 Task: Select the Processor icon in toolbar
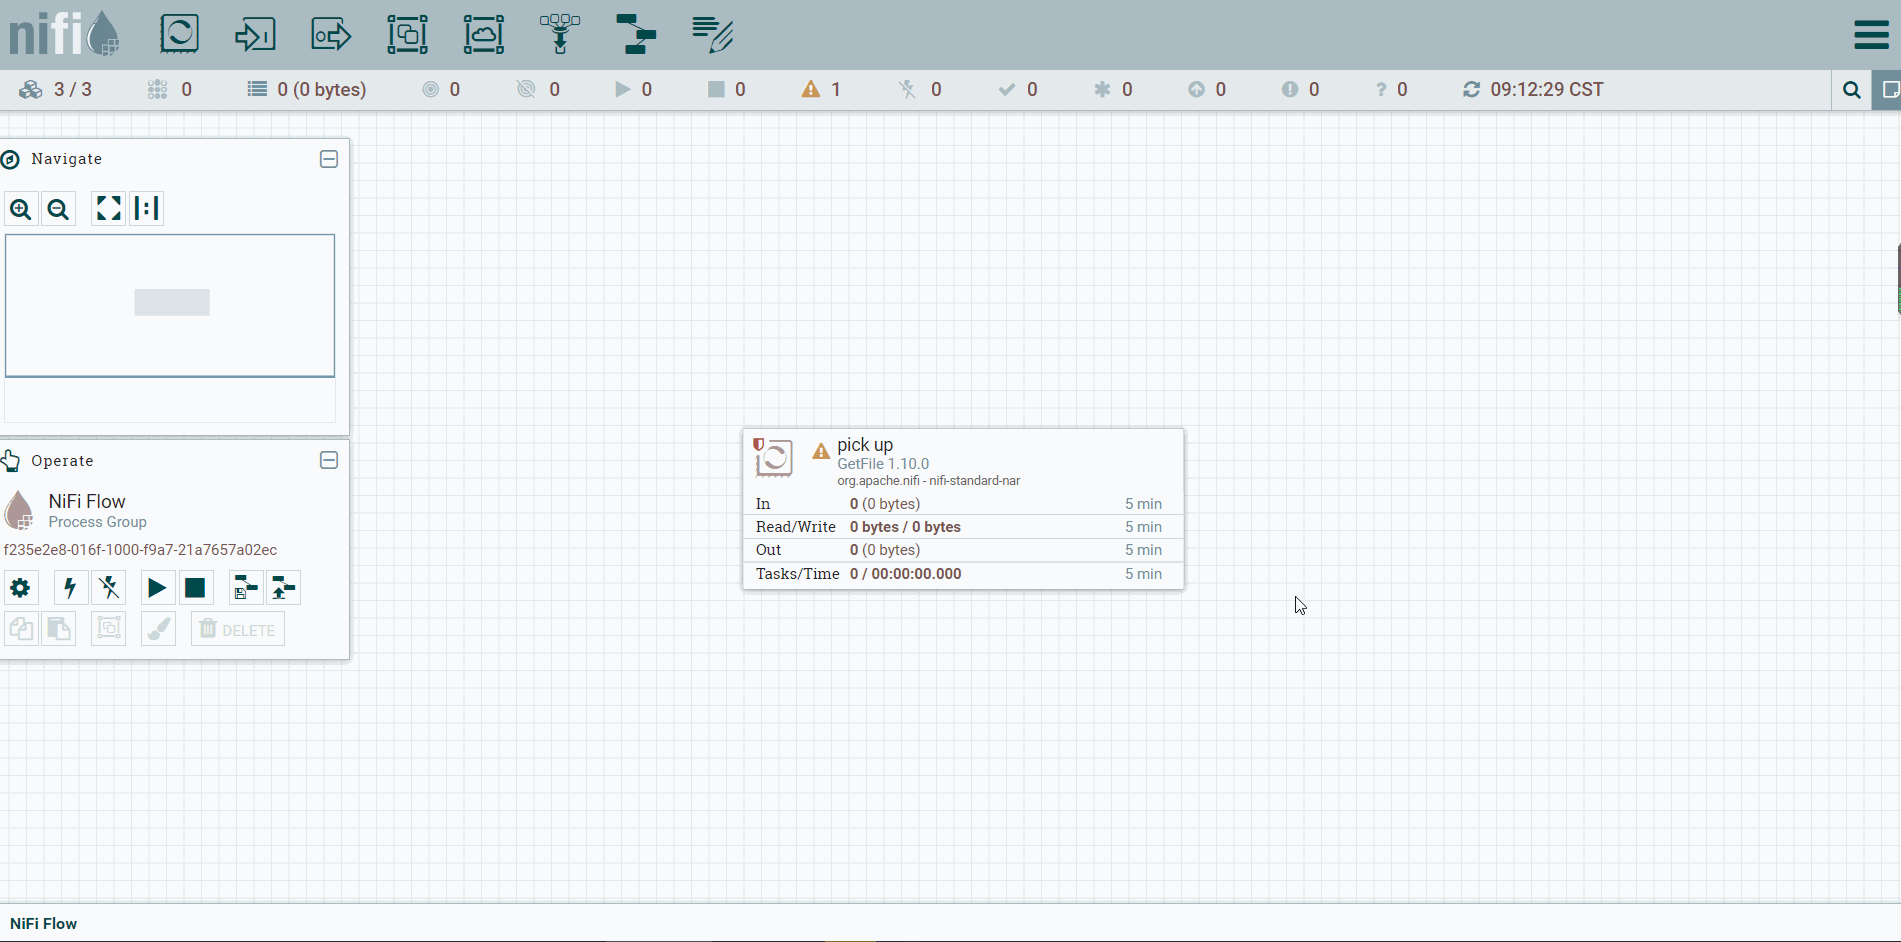(180, 34)
